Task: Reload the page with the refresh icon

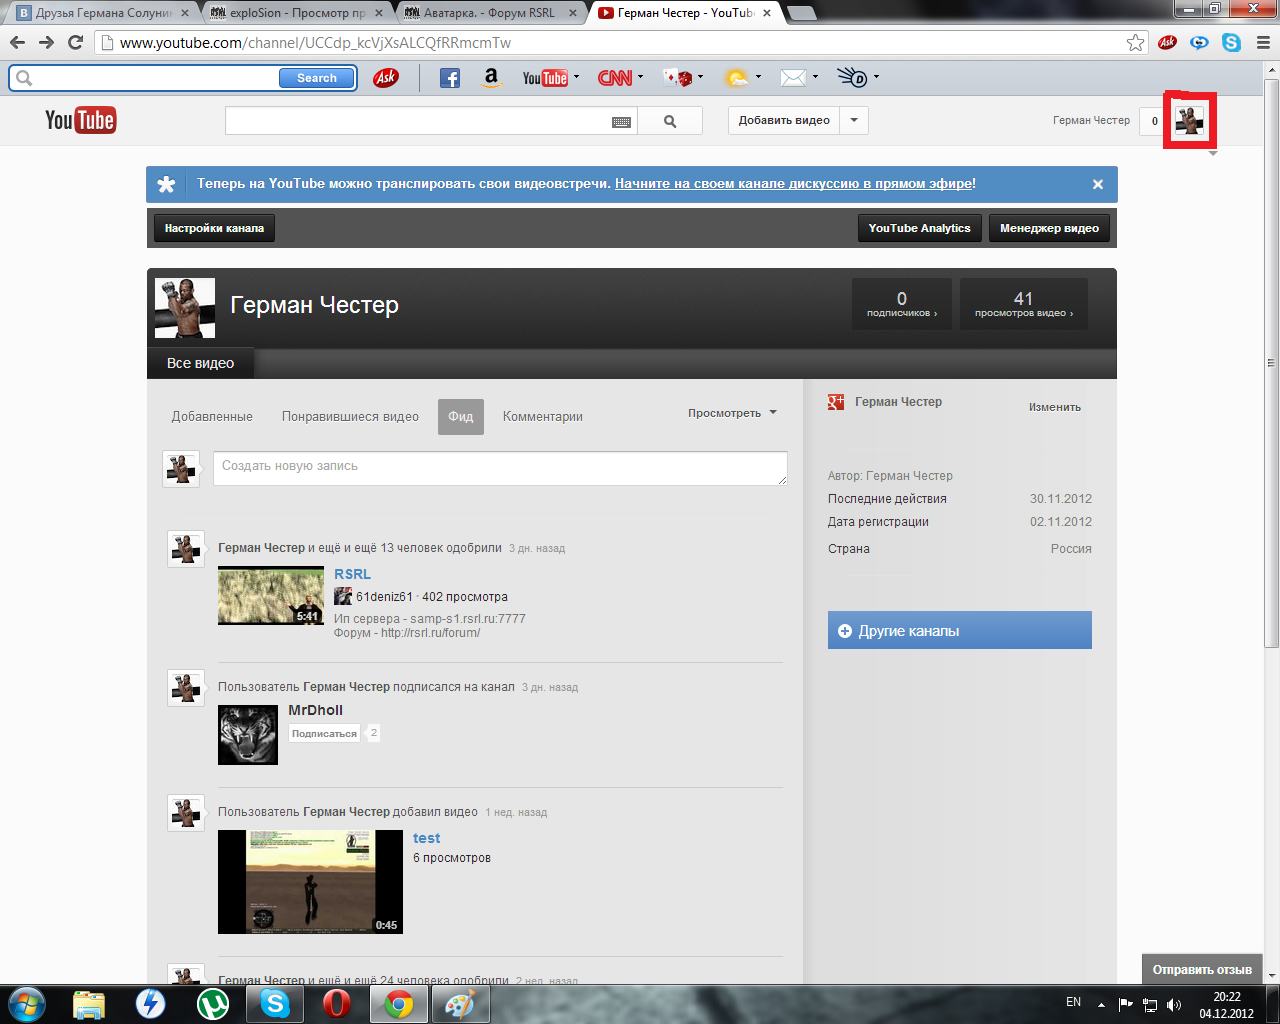Action: (x=75, y=43)
